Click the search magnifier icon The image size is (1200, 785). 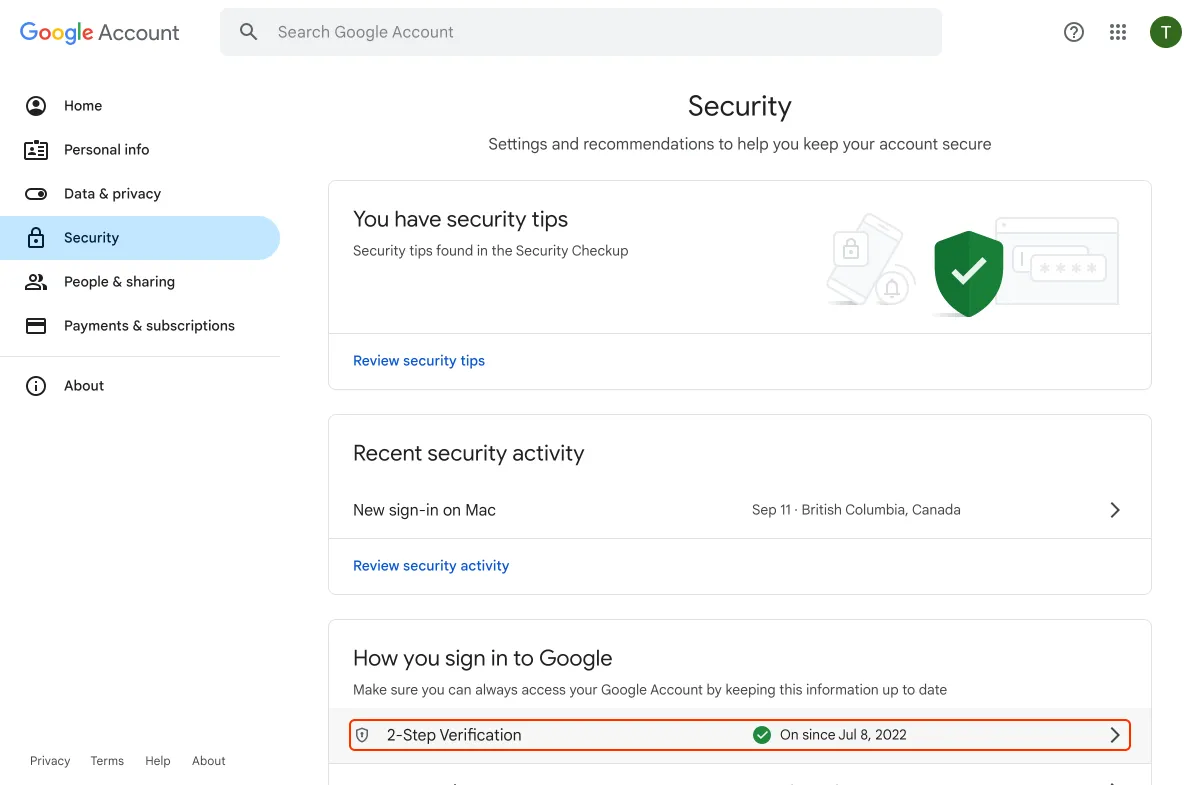[x=248, y=32]
